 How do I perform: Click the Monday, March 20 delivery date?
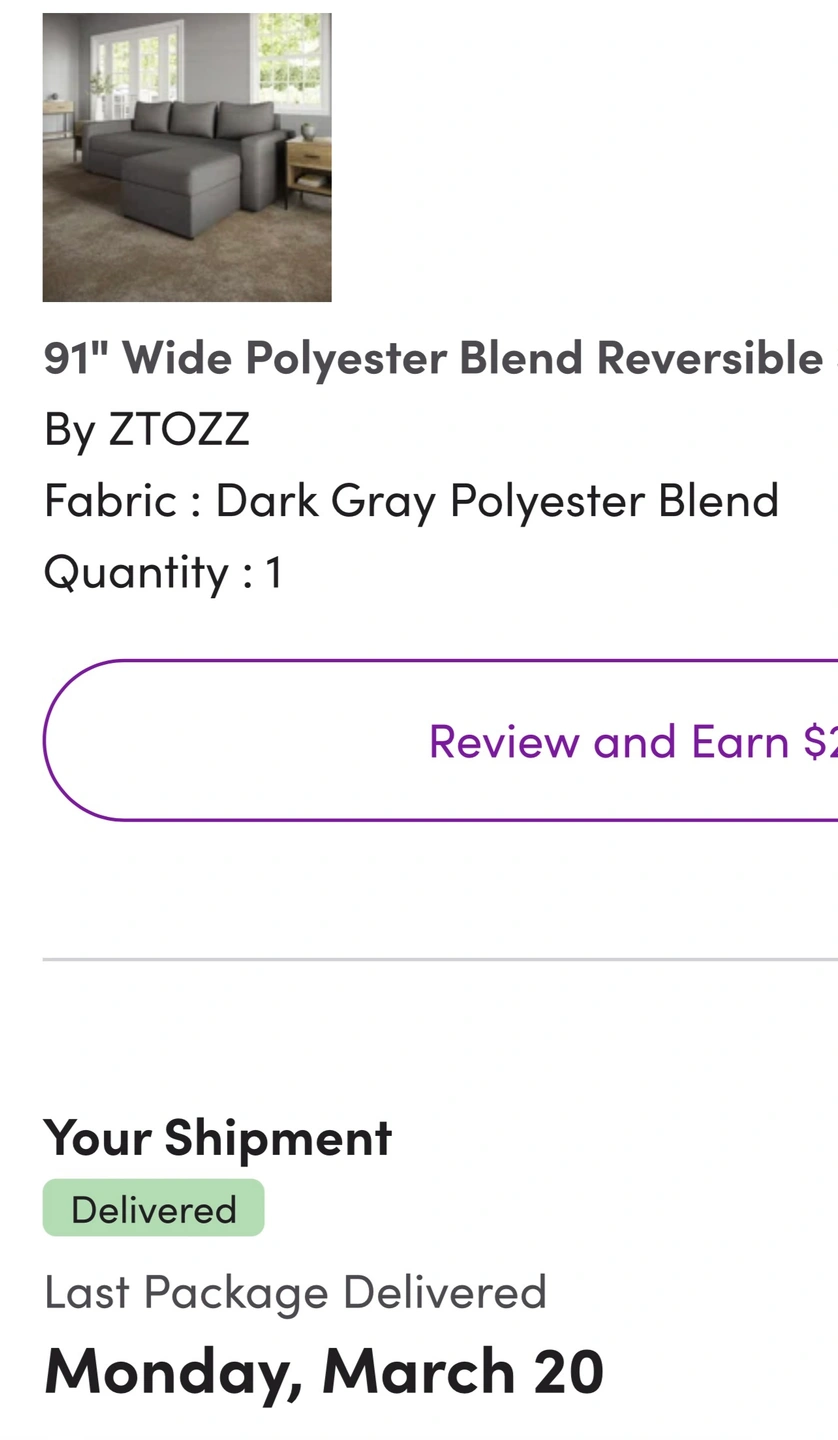point(323,1369)
